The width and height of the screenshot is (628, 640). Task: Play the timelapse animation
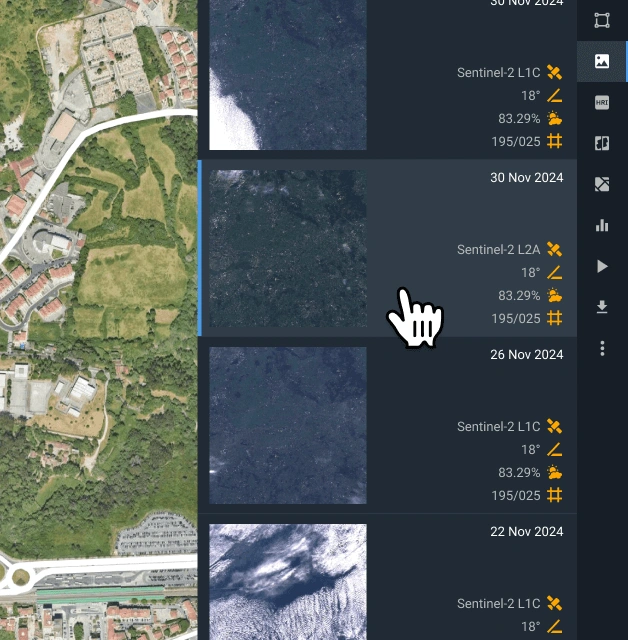tap(602, 266)
